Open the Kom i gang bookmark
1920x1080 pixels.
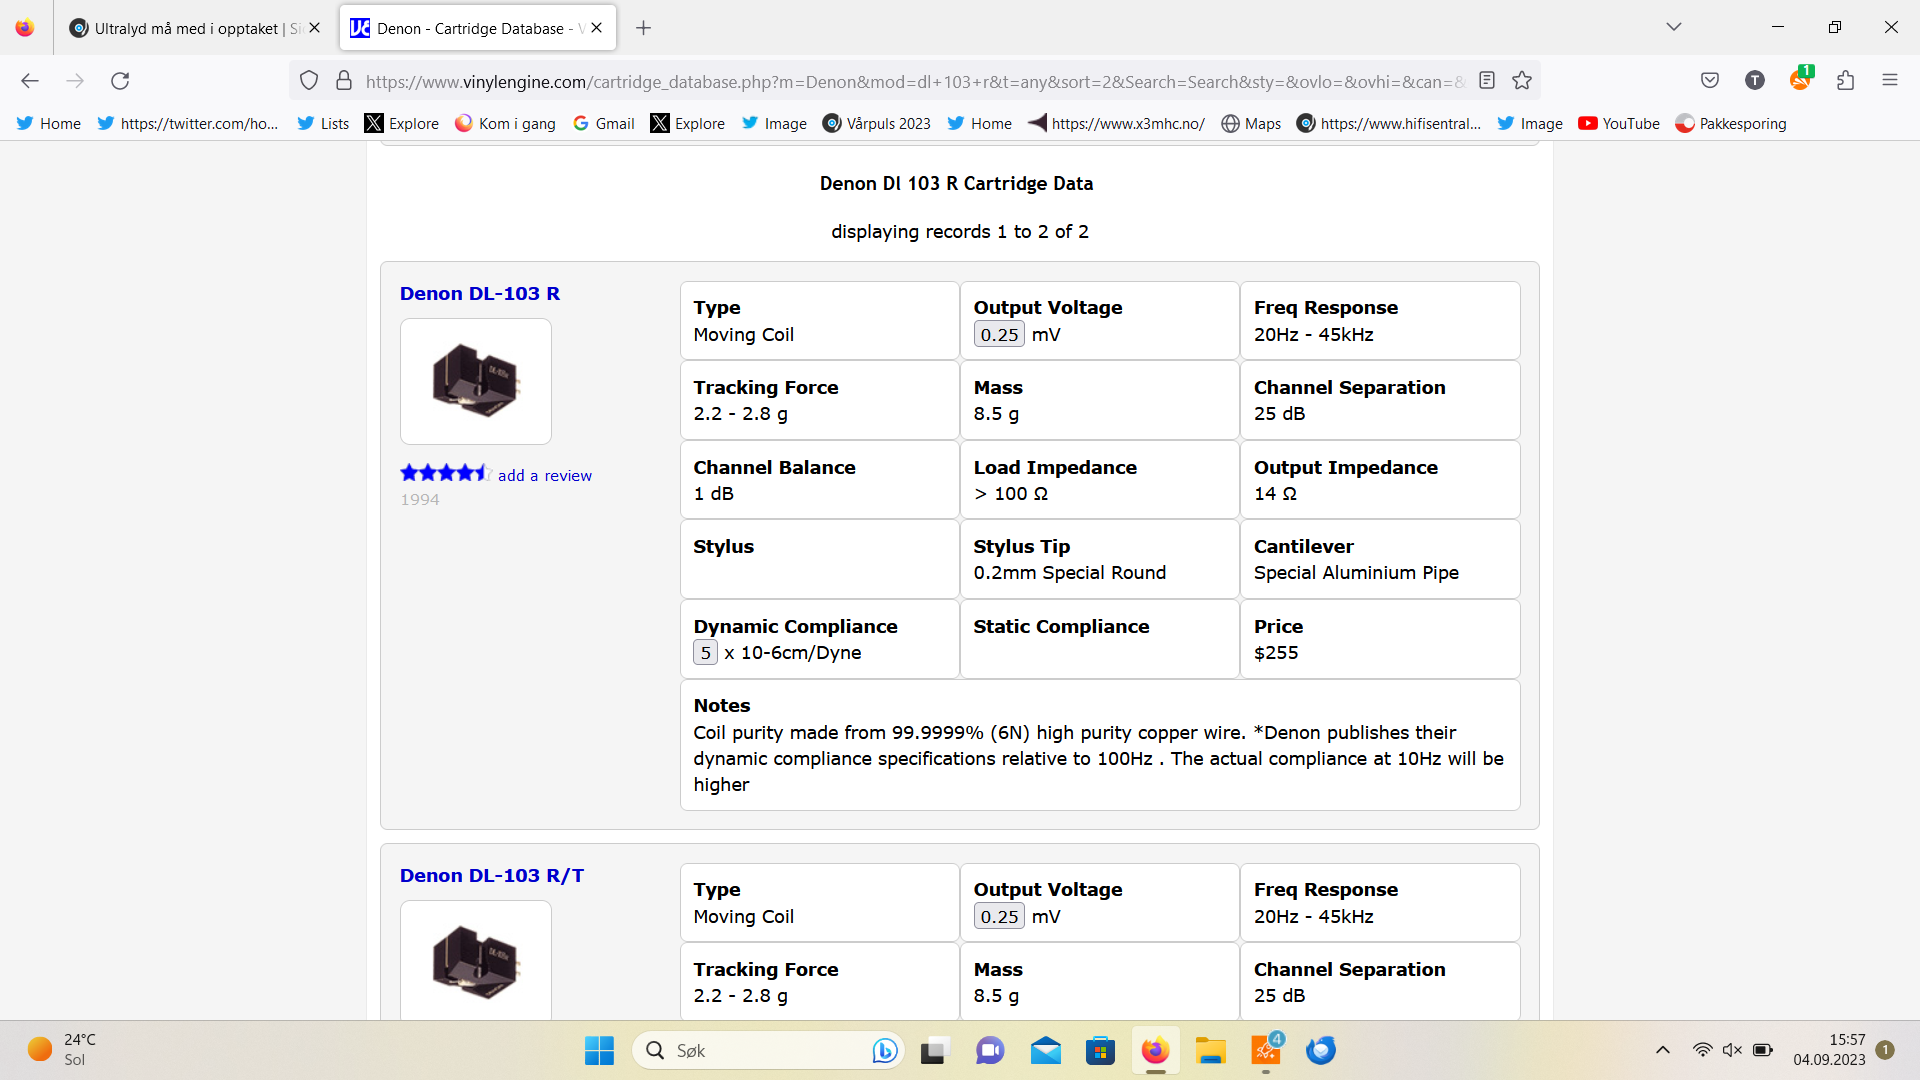pos(506,124)
